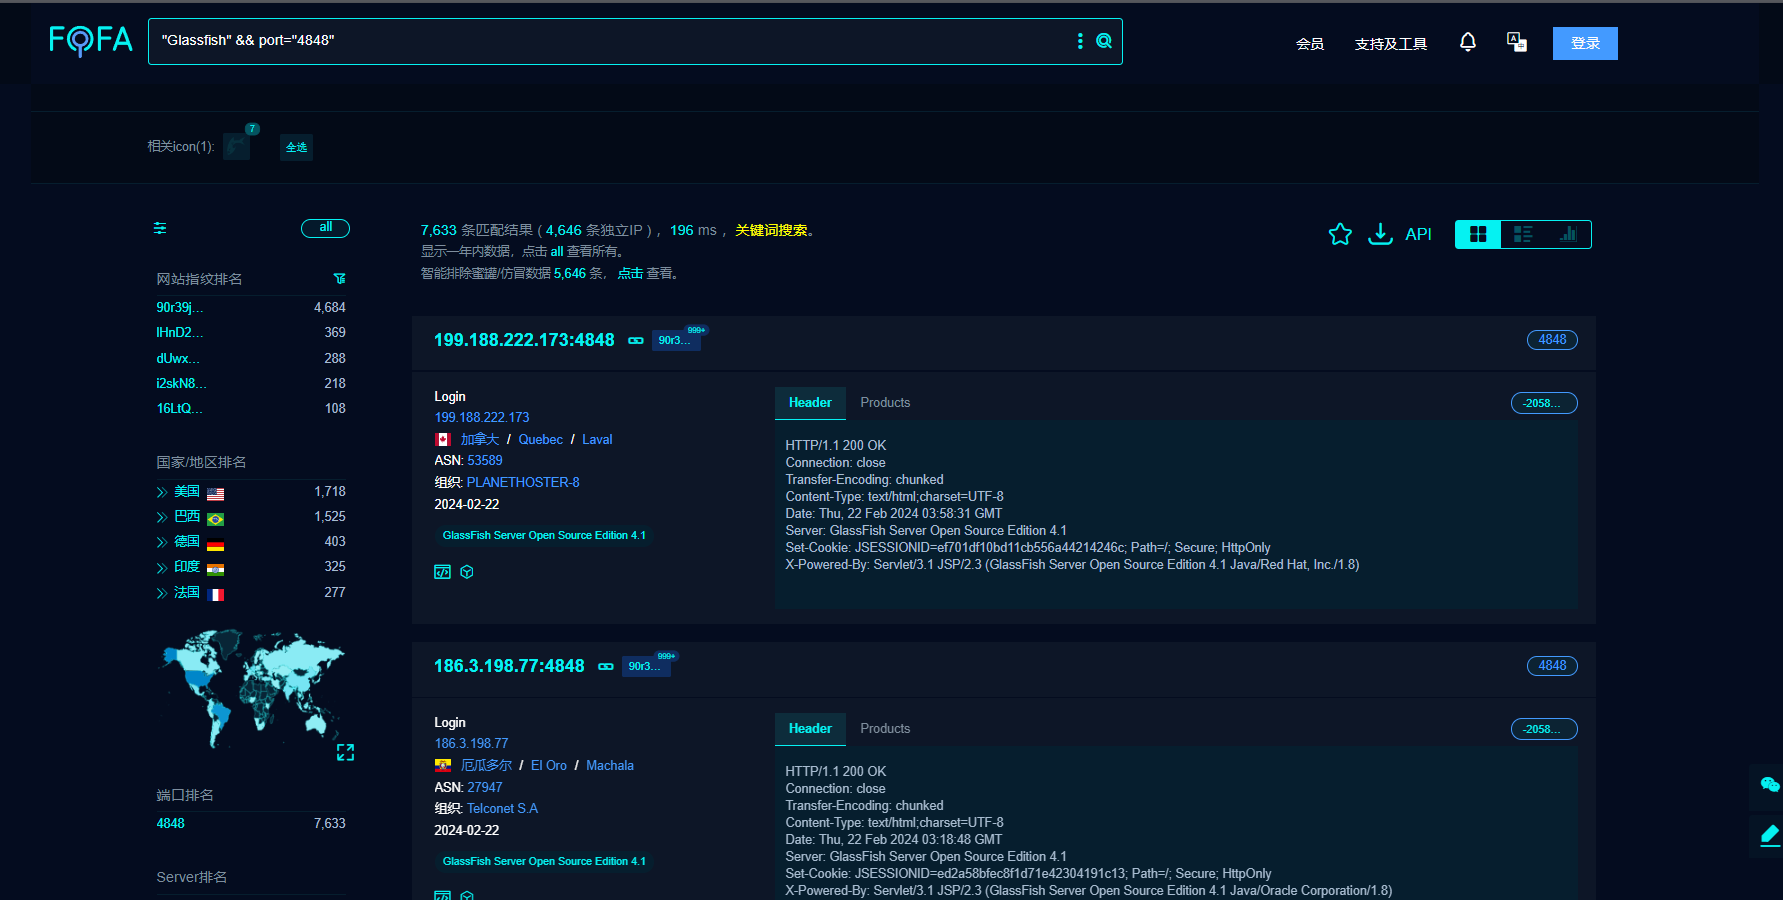Click the FOFA logo

click(91, 40)
